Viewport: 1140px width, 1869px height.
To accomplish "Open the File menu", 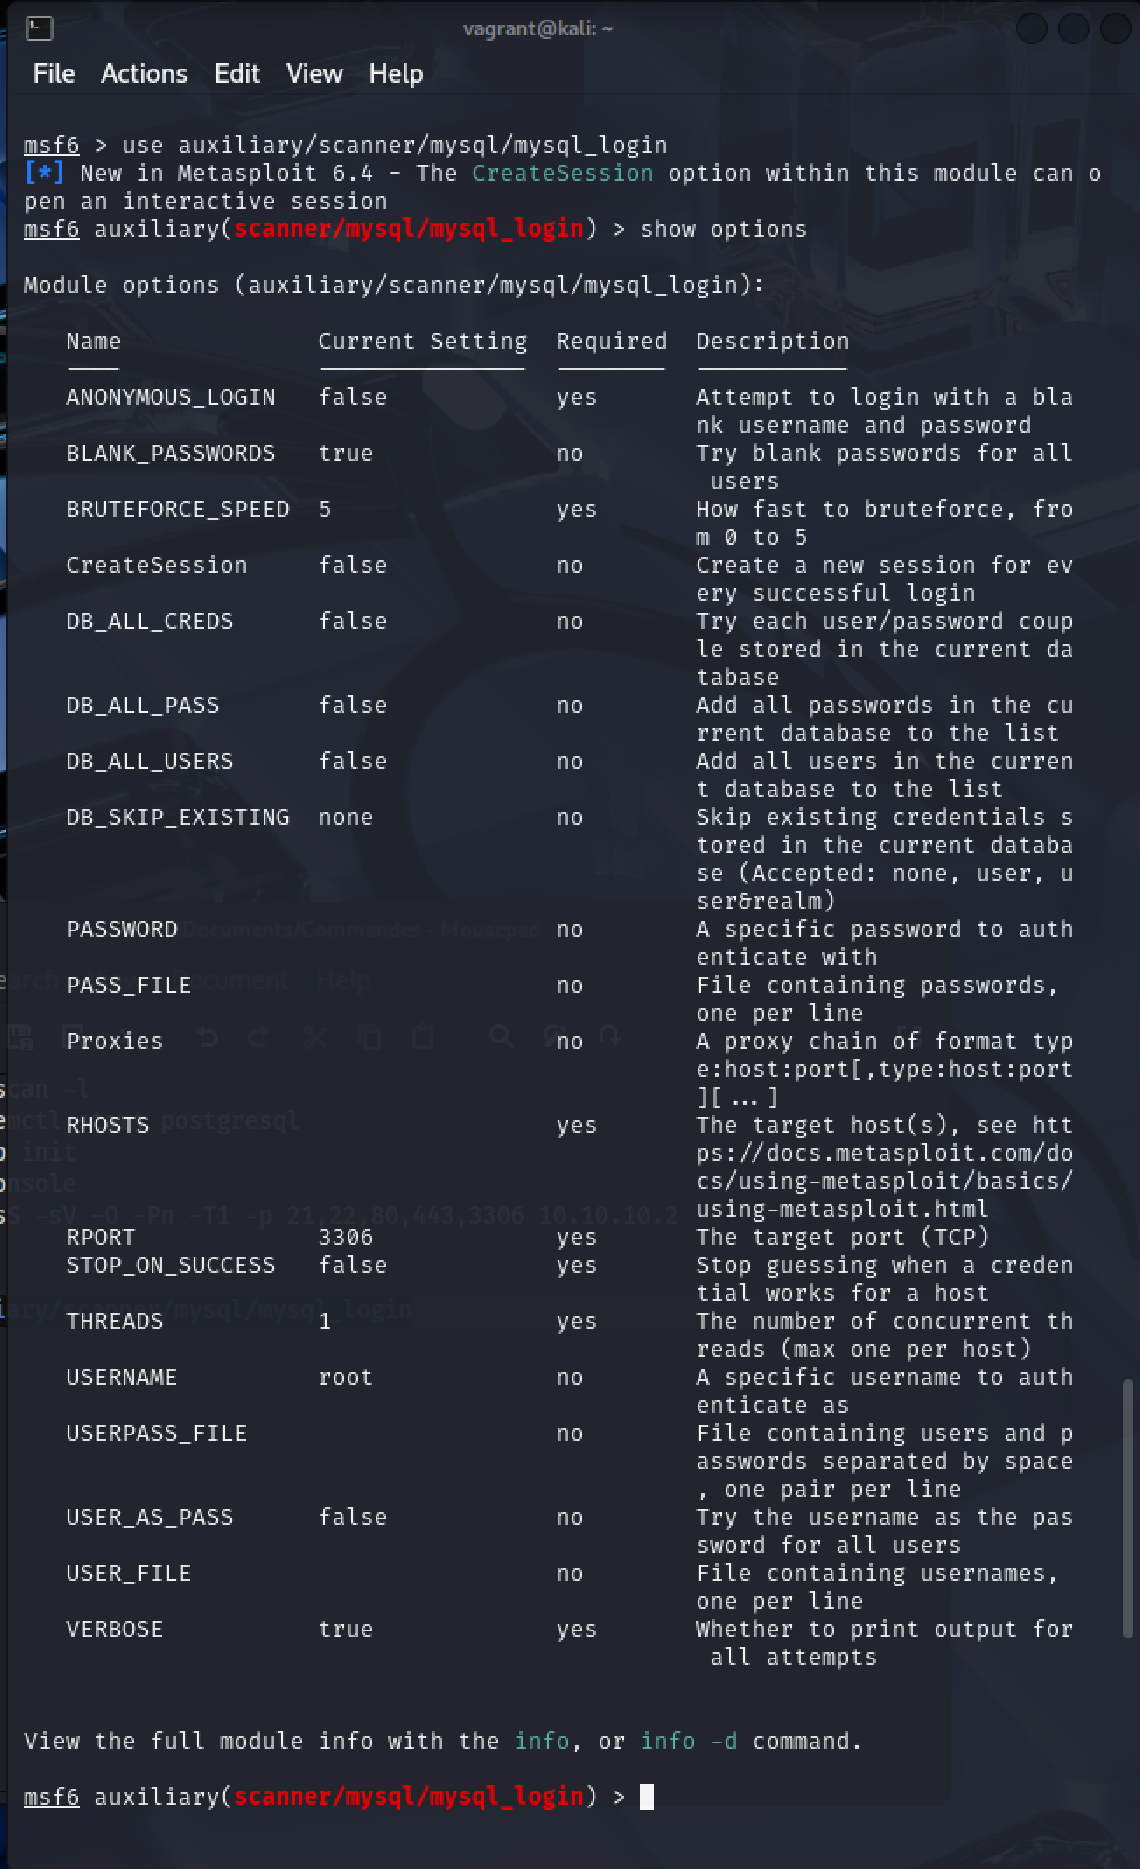I will click(x=54, y=74).
